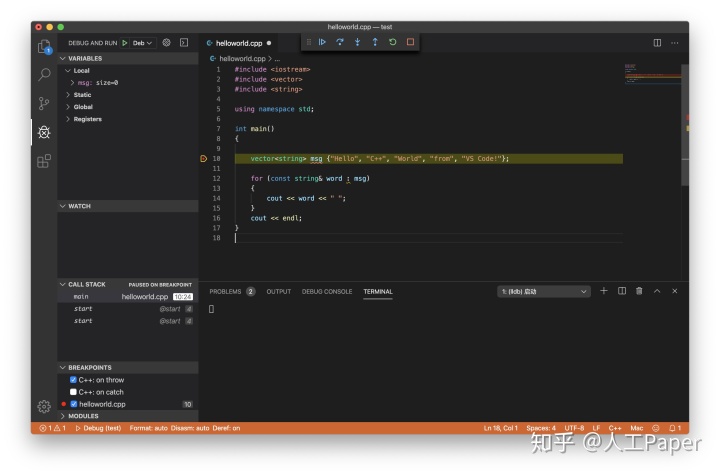Switch to the OUTPUT tab
The width and height of the screenshot is (720, 475).
[x=279, y=291]
